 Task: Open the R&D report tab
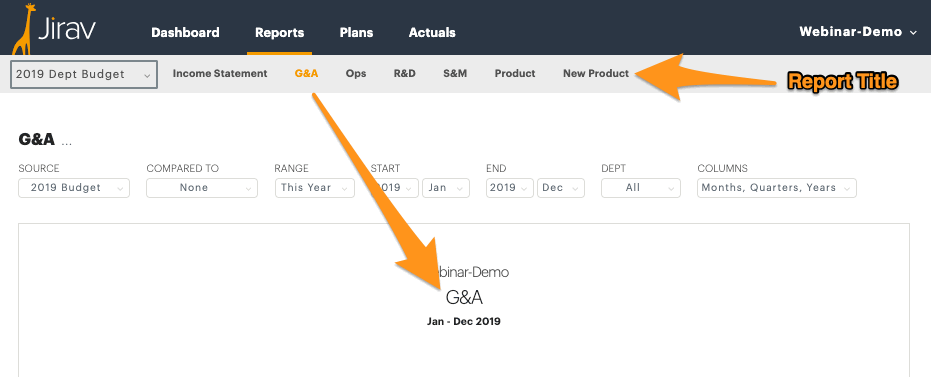[404, 74]
